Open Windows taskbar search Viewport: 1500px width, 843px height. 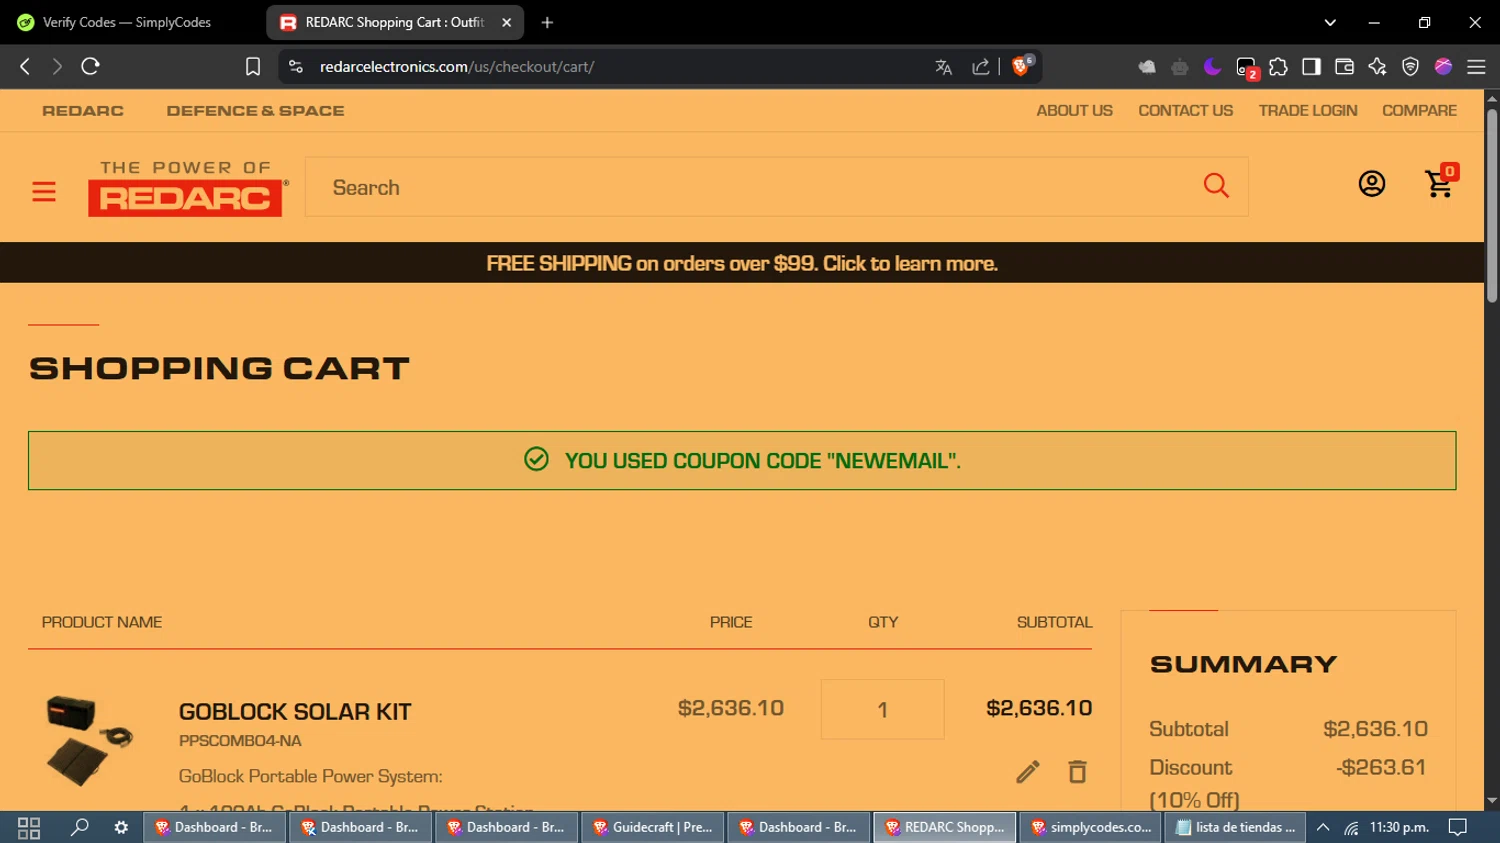tap(79, 827)
